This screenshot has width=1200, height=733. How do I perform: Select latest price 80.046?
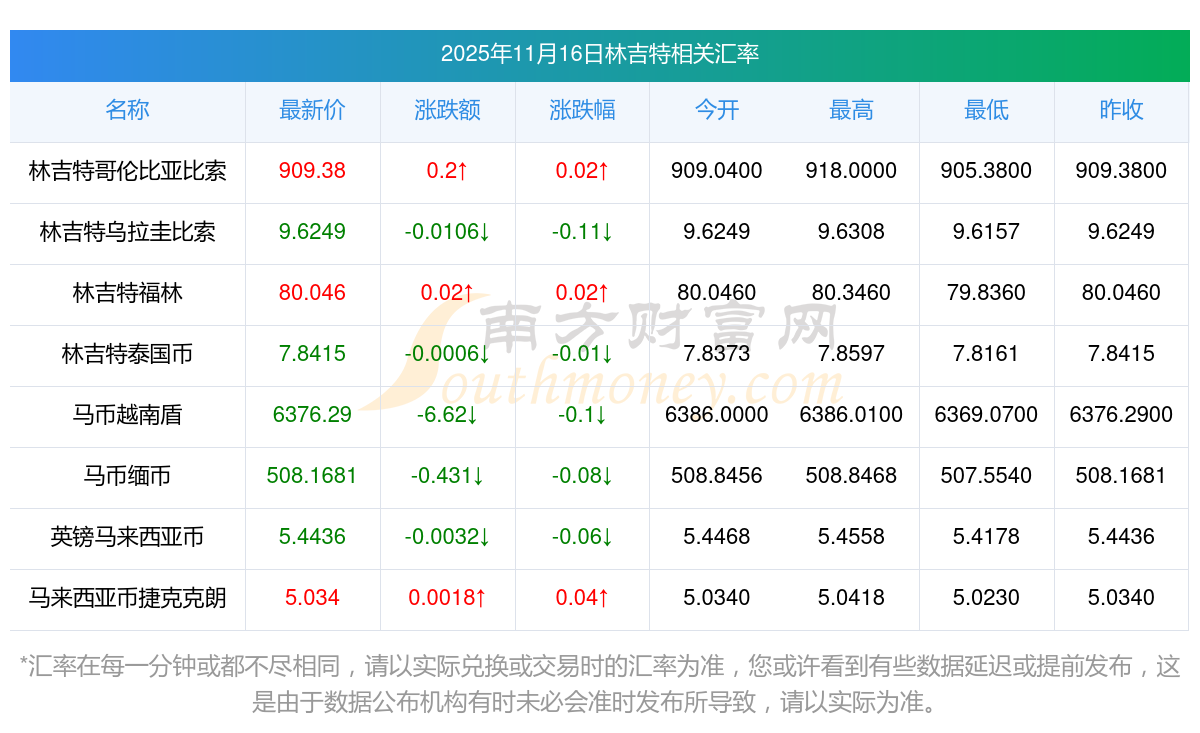(x=312, y=293)
